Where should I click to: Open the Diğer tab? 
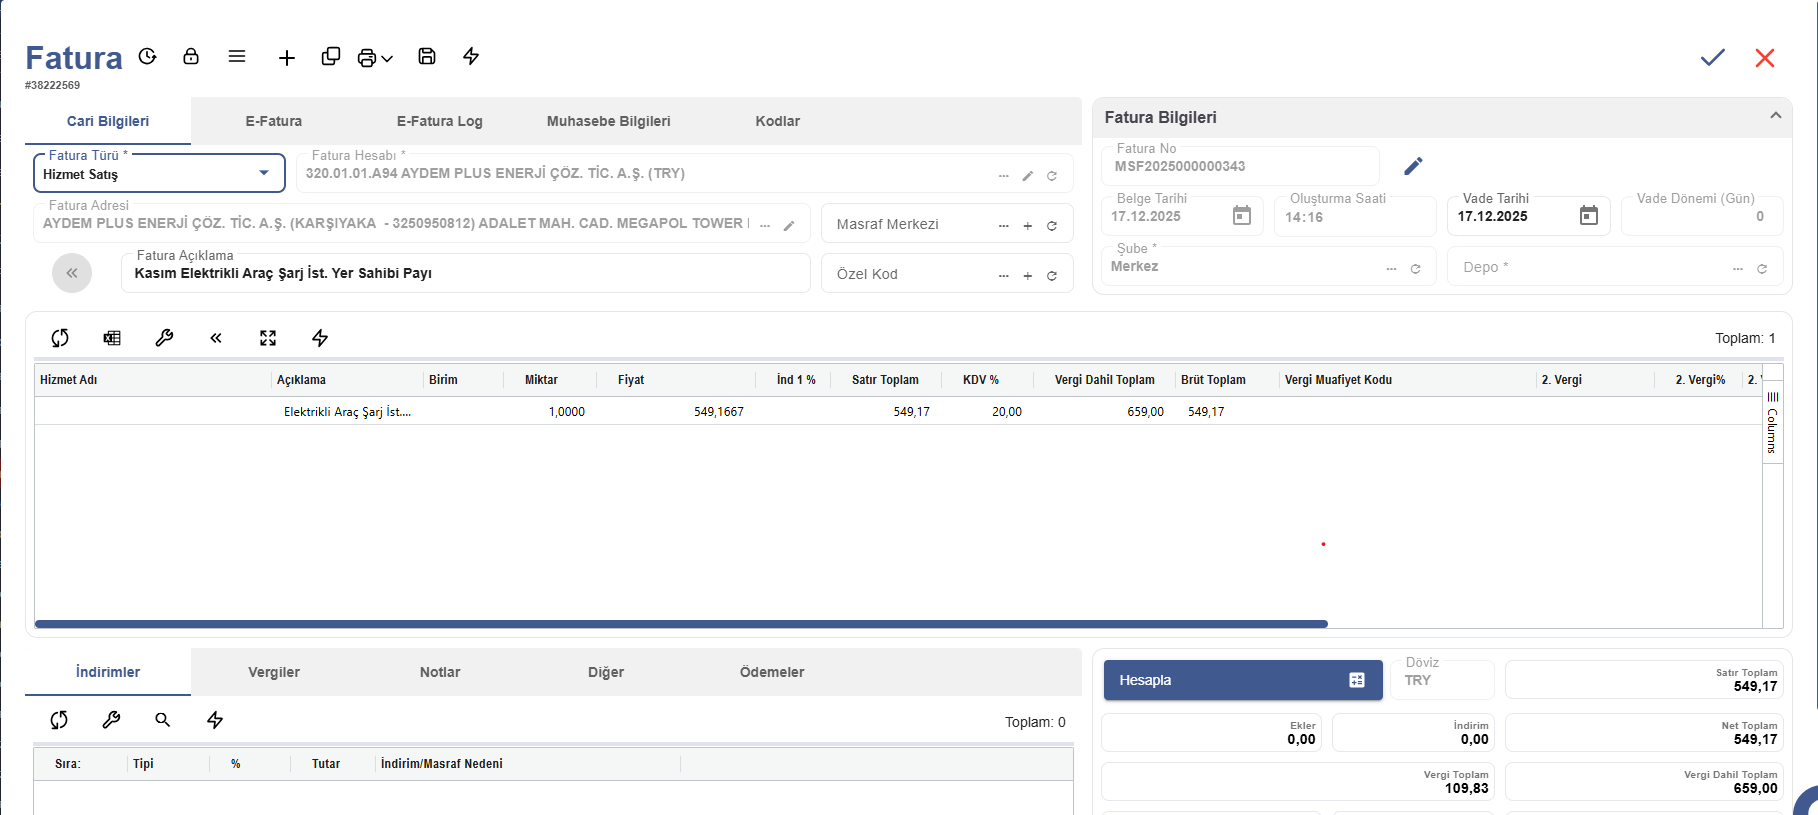606,672
